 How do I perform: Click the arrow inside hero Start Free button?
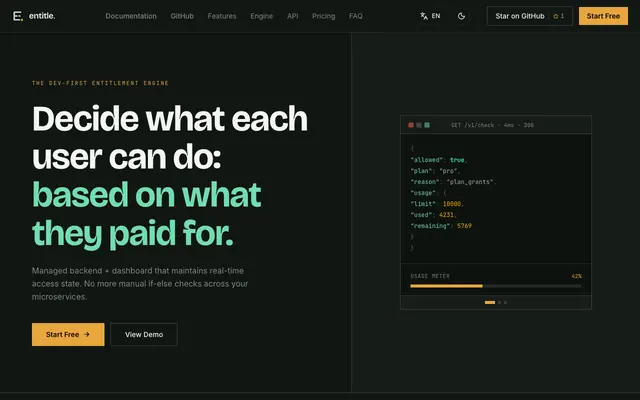pos(87,334)
